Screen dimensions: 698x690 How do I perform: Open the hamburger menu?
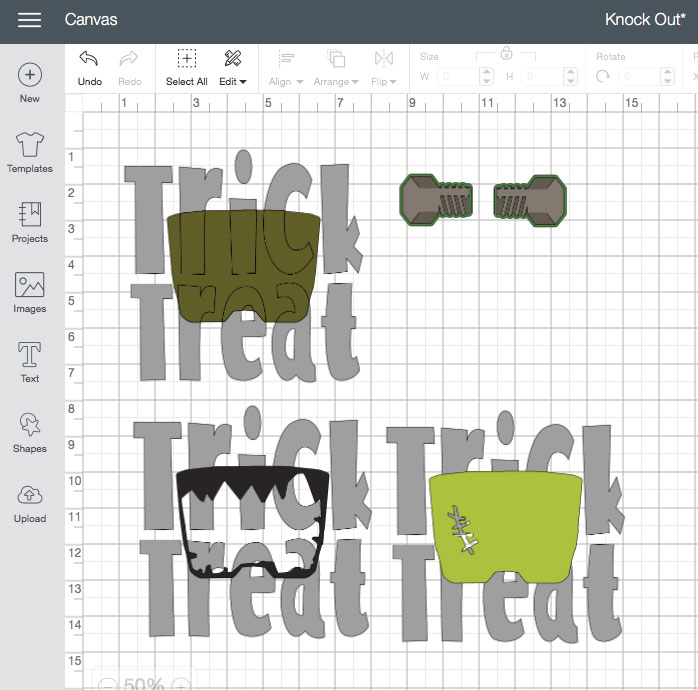(x=29, y=20)
